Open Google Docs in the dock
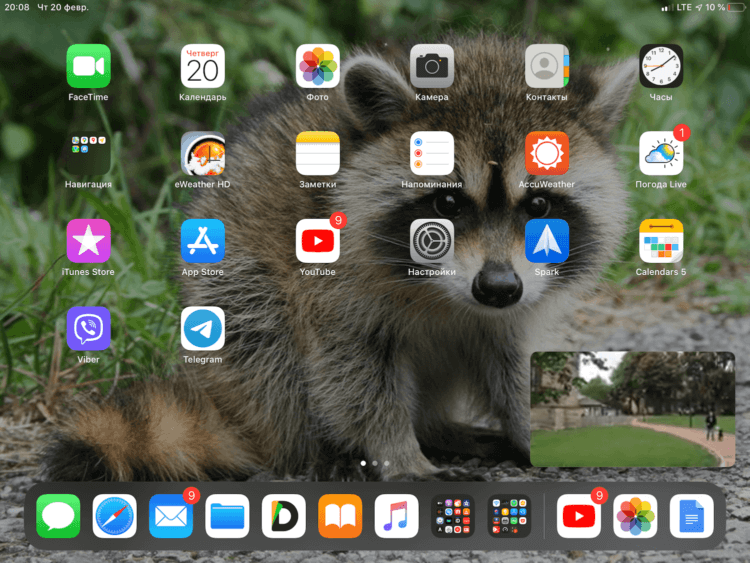 click(x=692, y=516)
